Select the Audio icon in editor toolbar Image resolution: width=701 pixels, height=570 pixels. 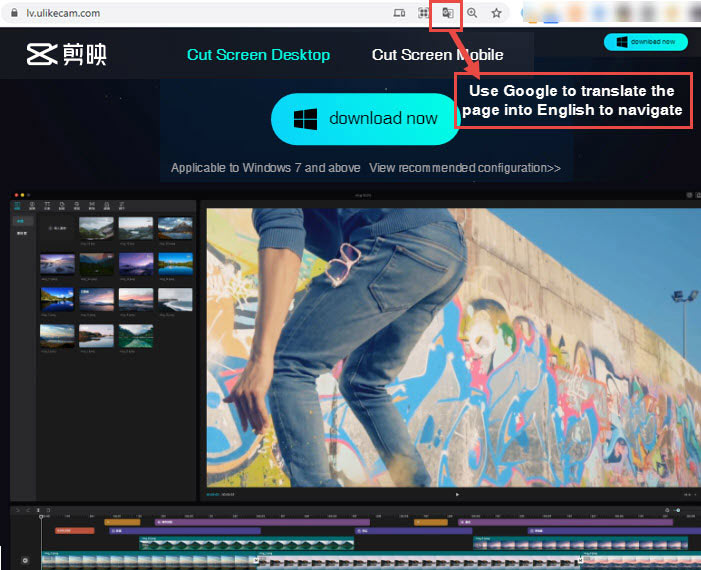[32, 206]
